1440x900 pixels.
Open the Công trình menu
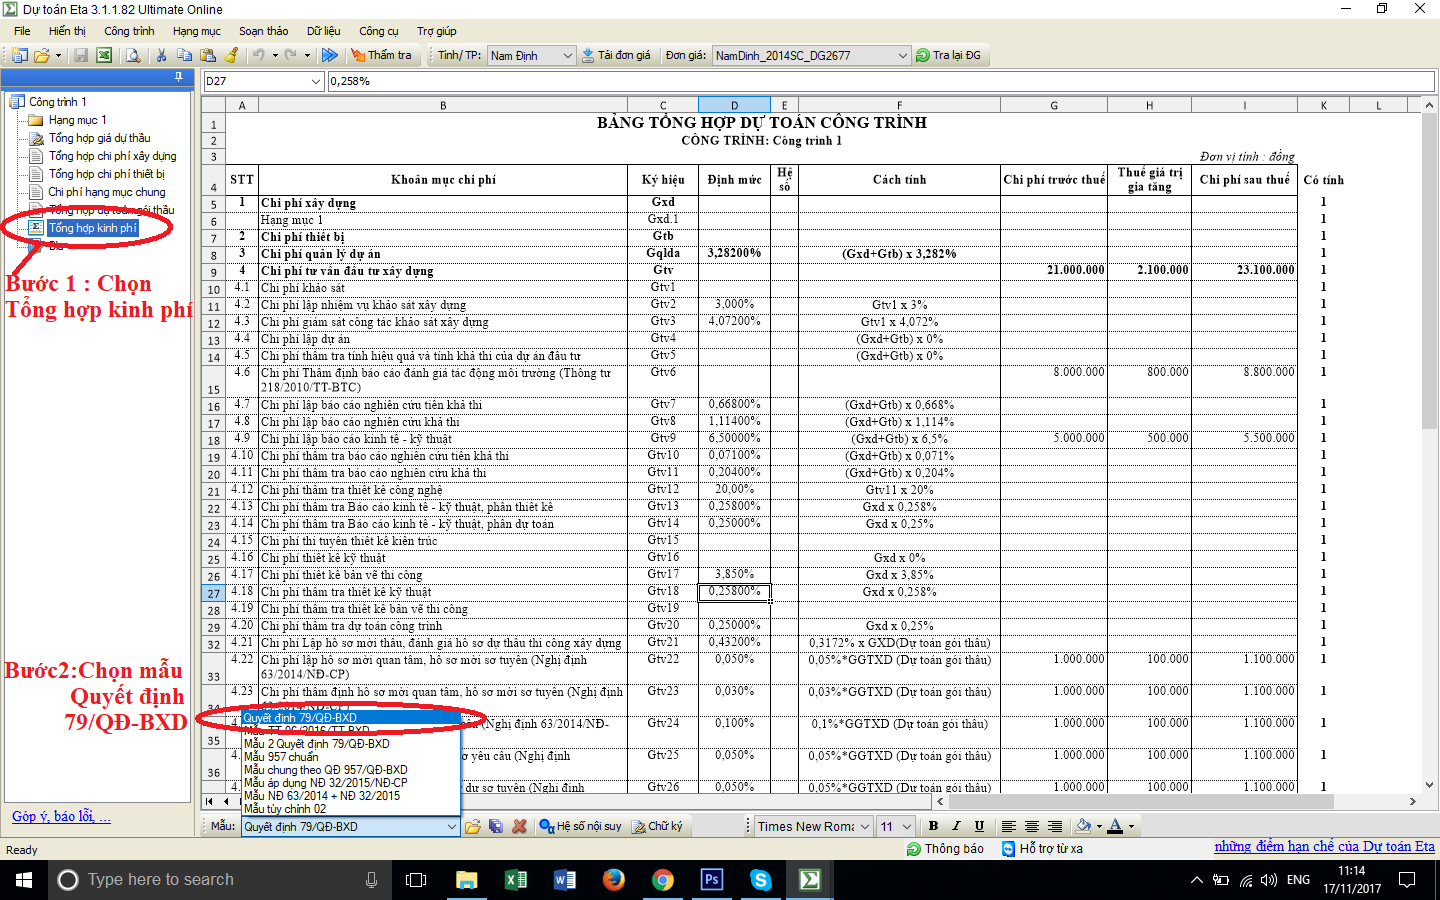(129, 31)
